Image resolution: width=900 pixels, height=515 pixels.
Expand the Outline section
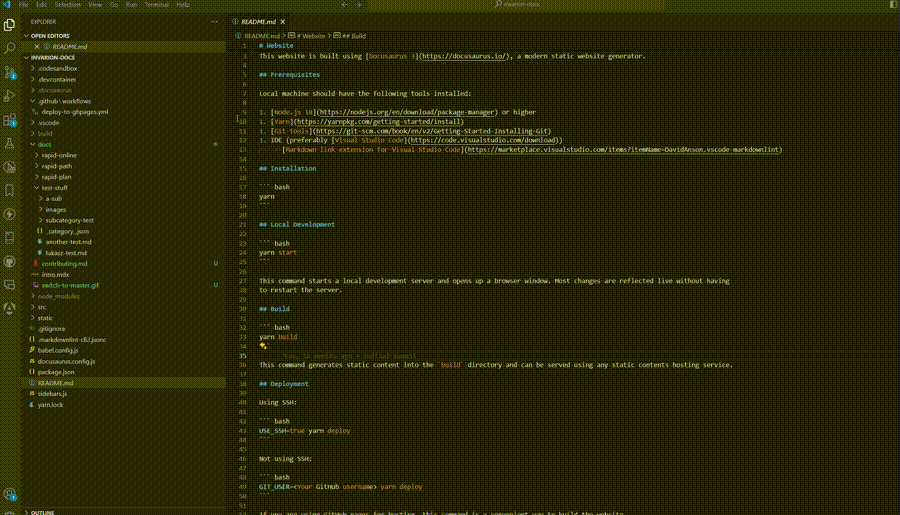(x=26, y=512)
